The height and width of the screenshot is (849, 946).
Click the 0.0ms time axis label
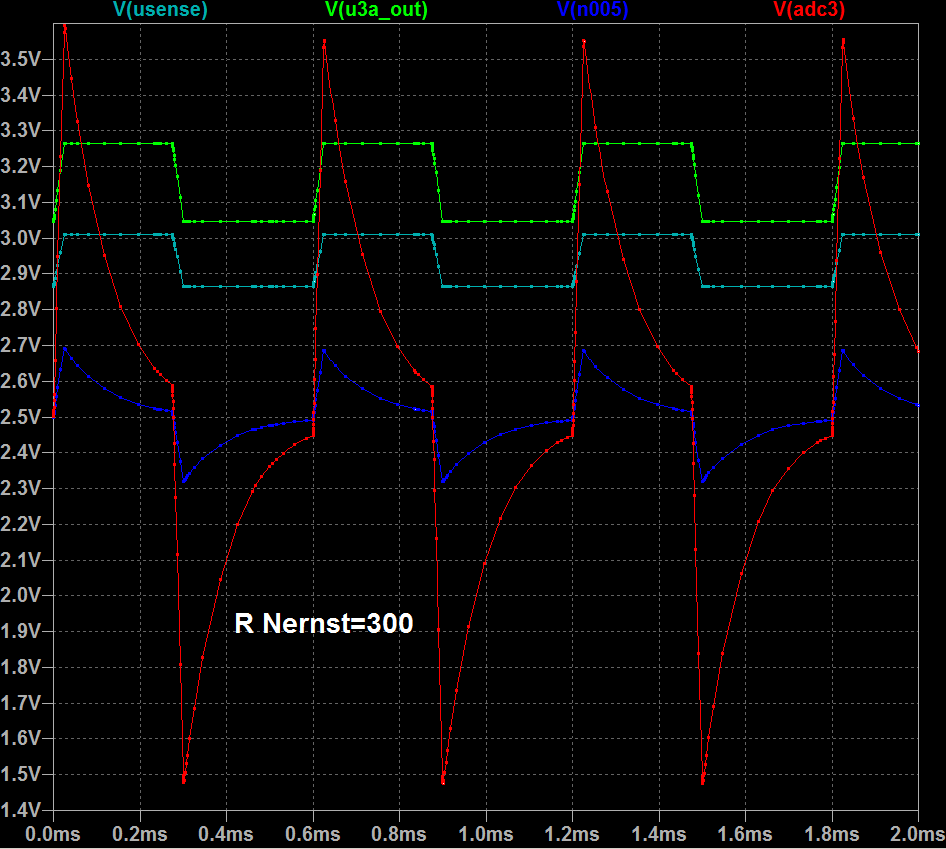[x=53, y=833]
